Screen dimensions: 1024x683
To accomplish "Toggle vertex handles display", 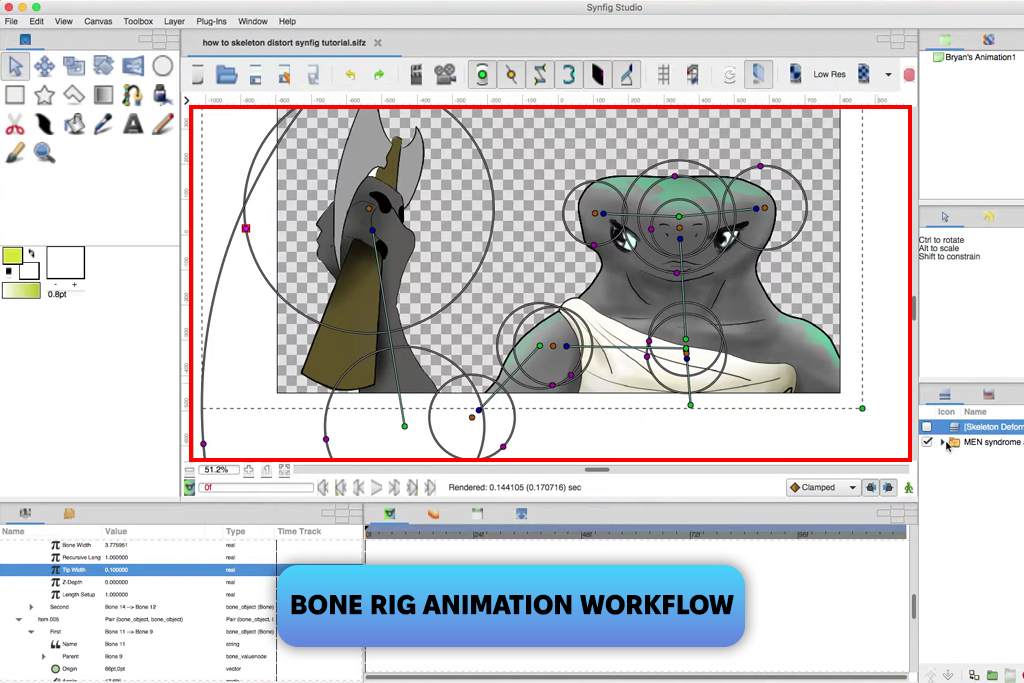I will (511, 74).
